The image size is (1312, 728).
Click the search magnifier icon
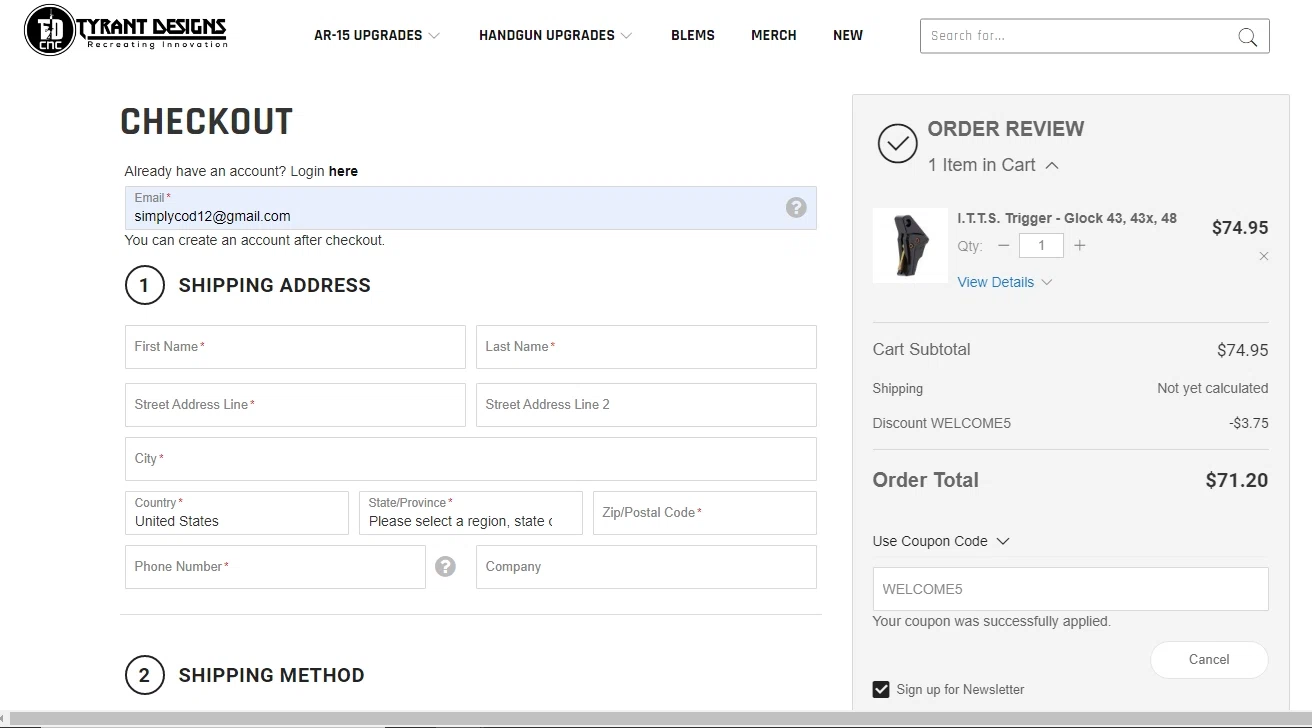click(x=1247, y=37)
